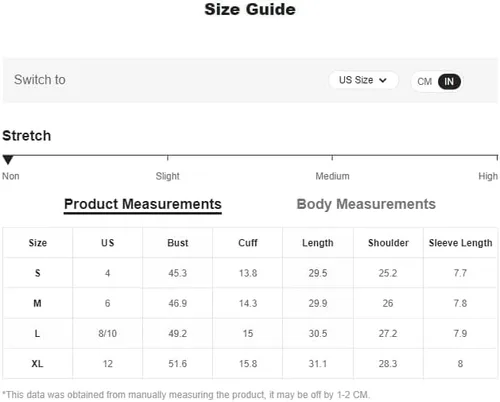
Task: Select the IN unit toggle
Action: pos(449,82)
